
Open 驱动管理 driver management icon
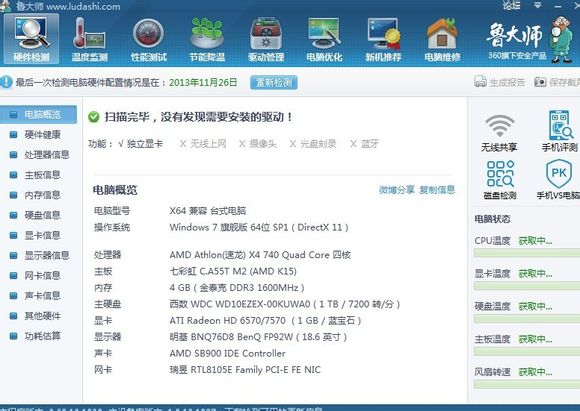pos(266,40)
